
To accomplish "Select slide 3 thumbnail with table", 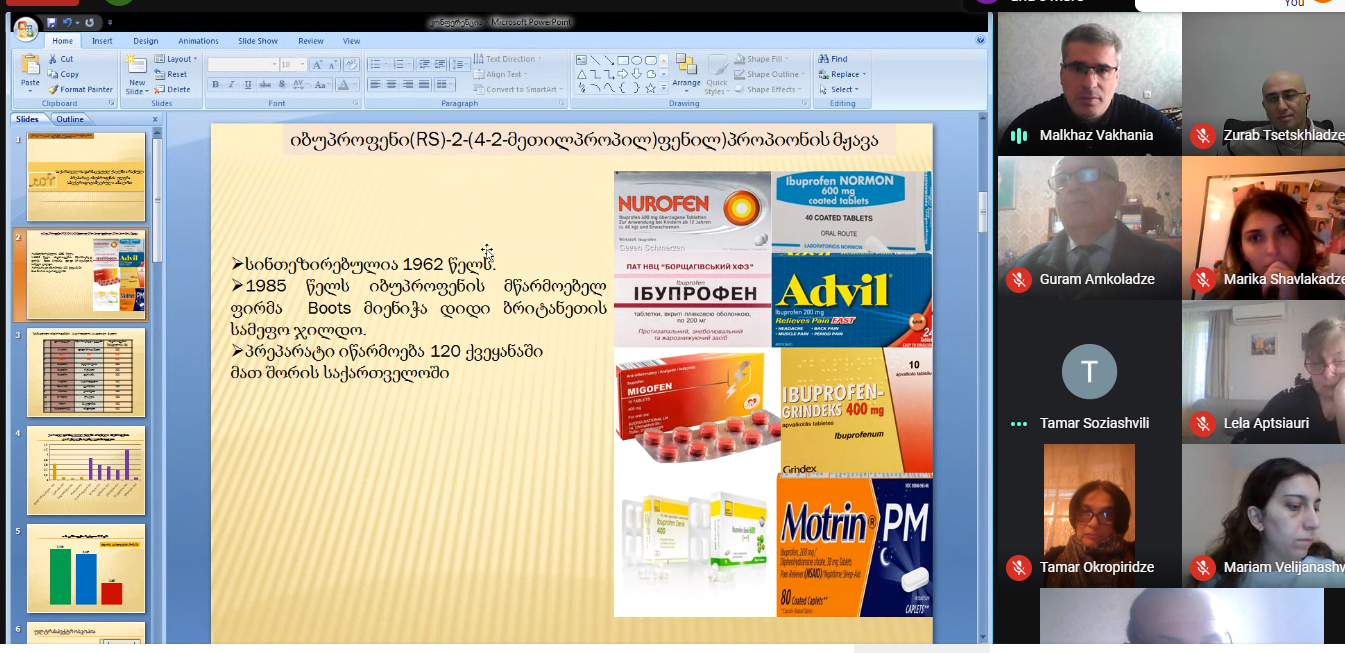I will click(86, 372).
